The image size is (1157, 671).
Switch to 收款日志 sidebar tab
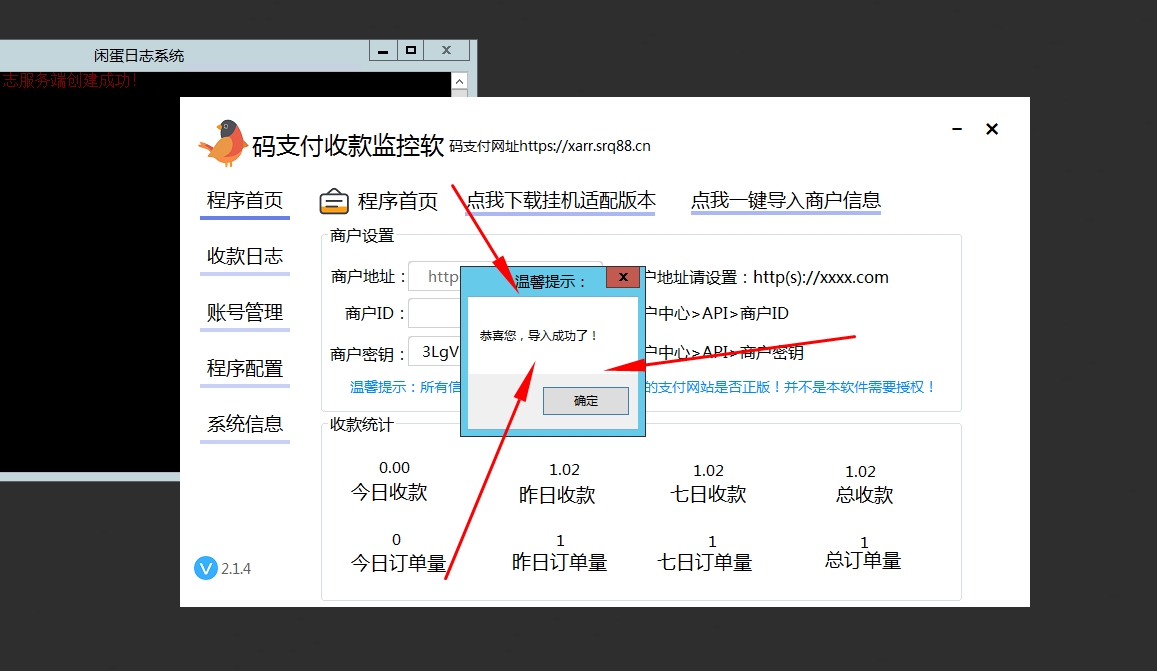pos(245,257)
